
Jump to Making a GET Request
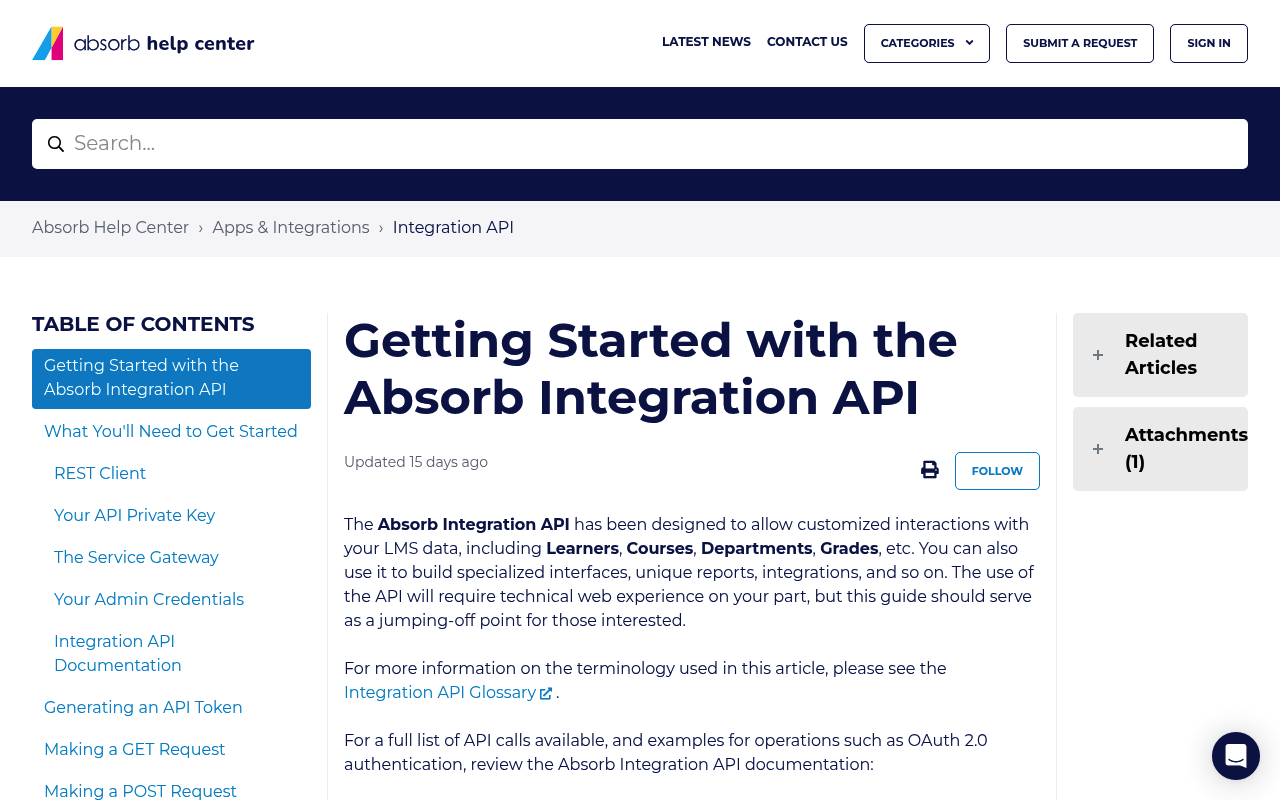(x=135, y=749)
